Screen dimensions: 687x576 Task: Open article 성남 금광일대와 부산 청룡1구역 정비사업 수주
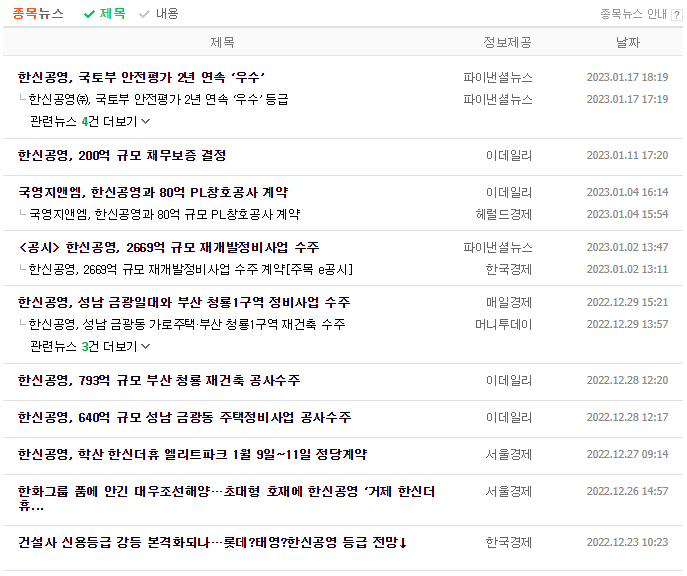coord(184,302)
